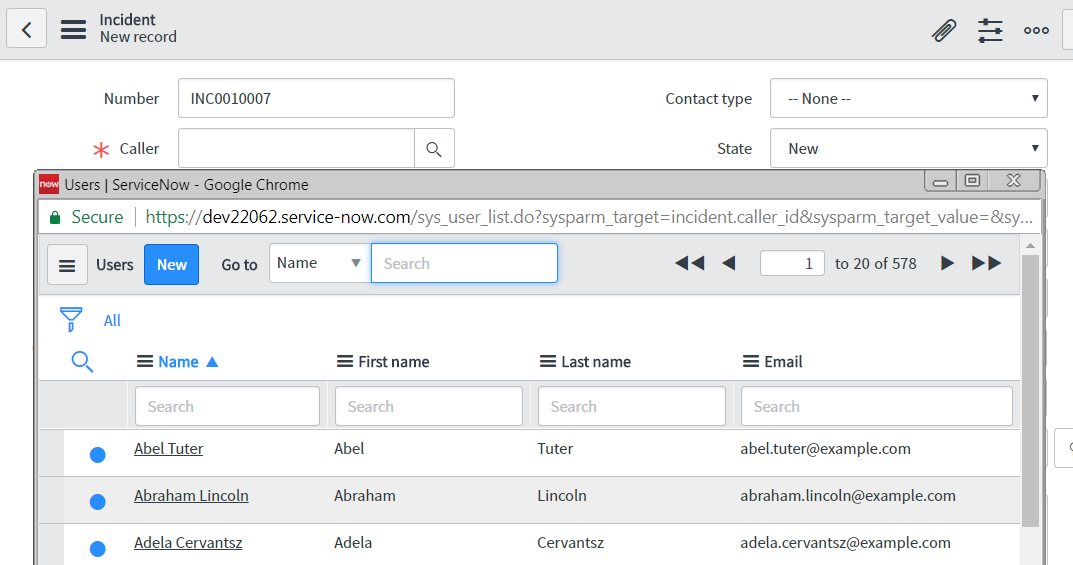This screenshot has height=565, width=1073.
Task: Focus the Go to Search box
Action: coord(465,263)
